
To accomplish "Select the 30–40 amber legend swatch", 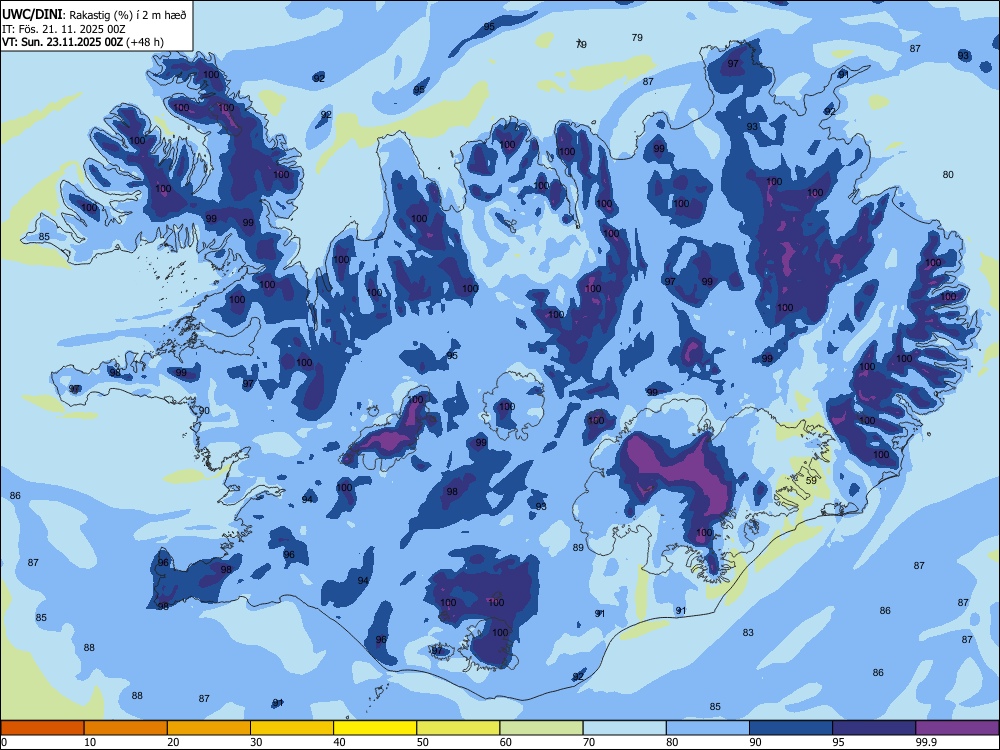I will [292, 728].
